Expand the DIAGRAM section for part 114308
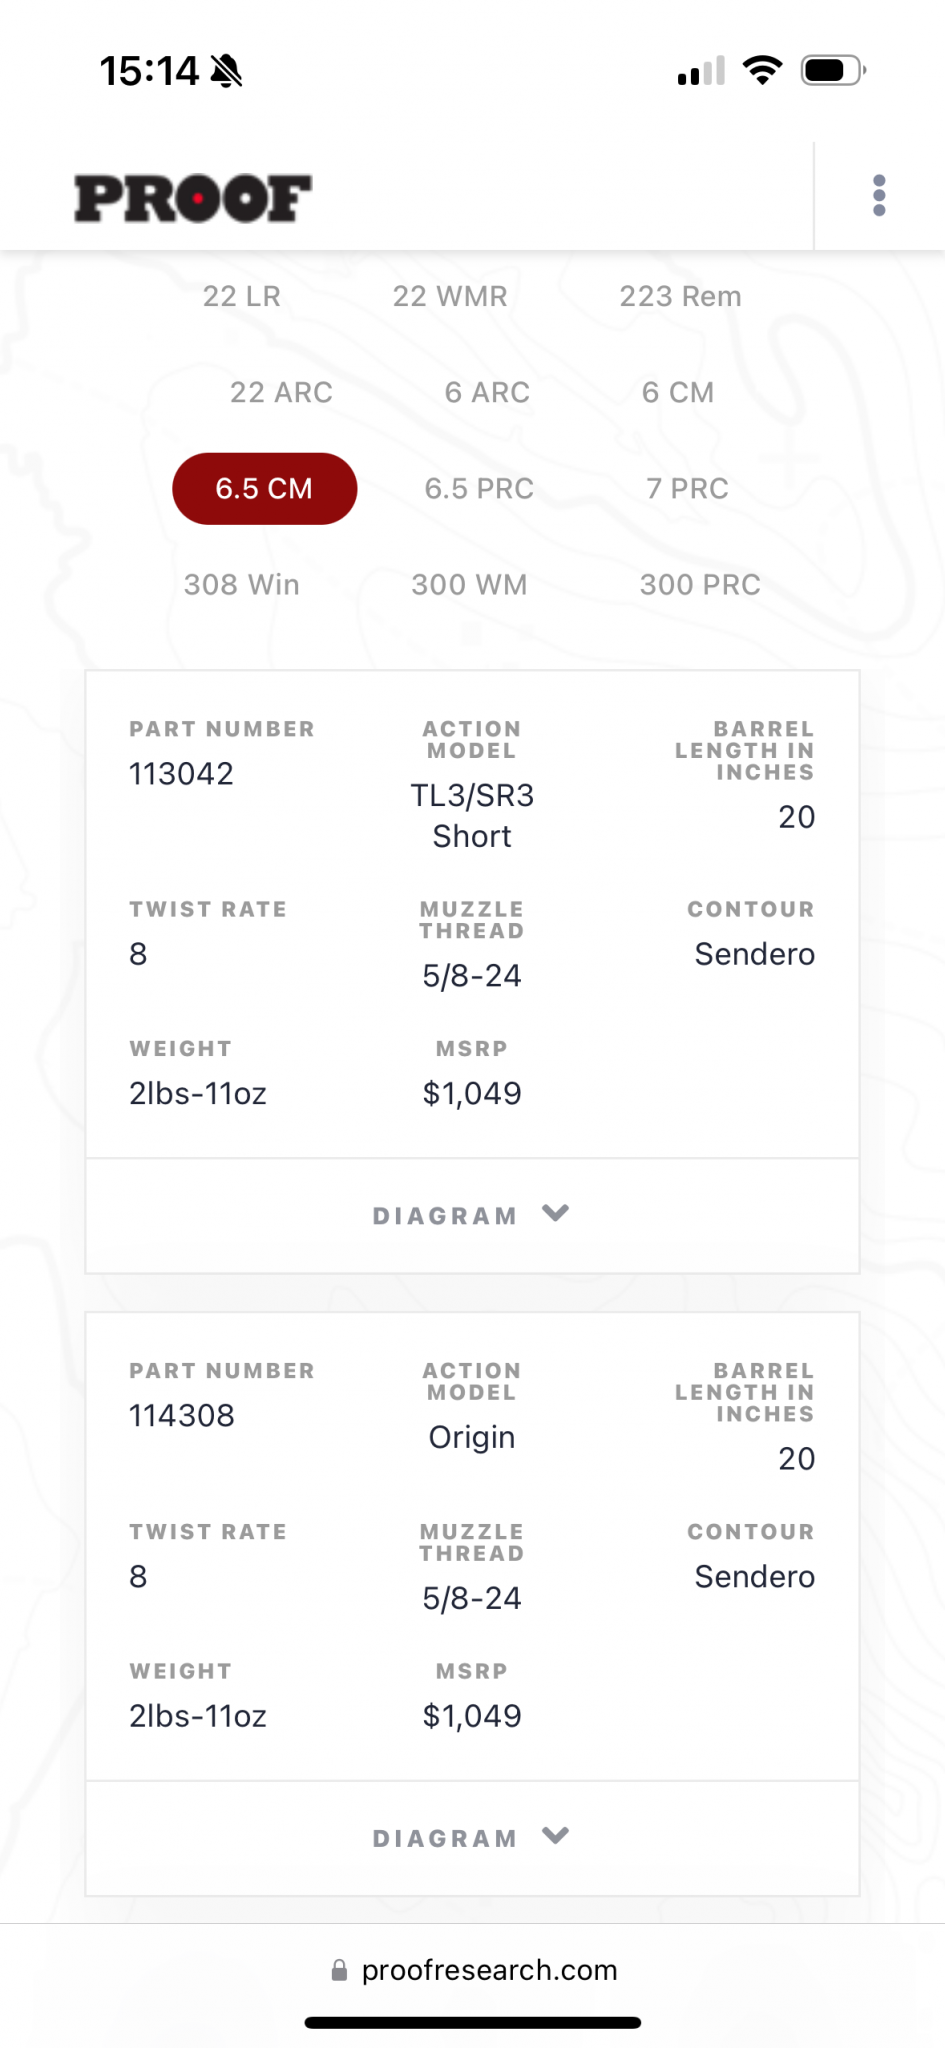 point(472,1838)
